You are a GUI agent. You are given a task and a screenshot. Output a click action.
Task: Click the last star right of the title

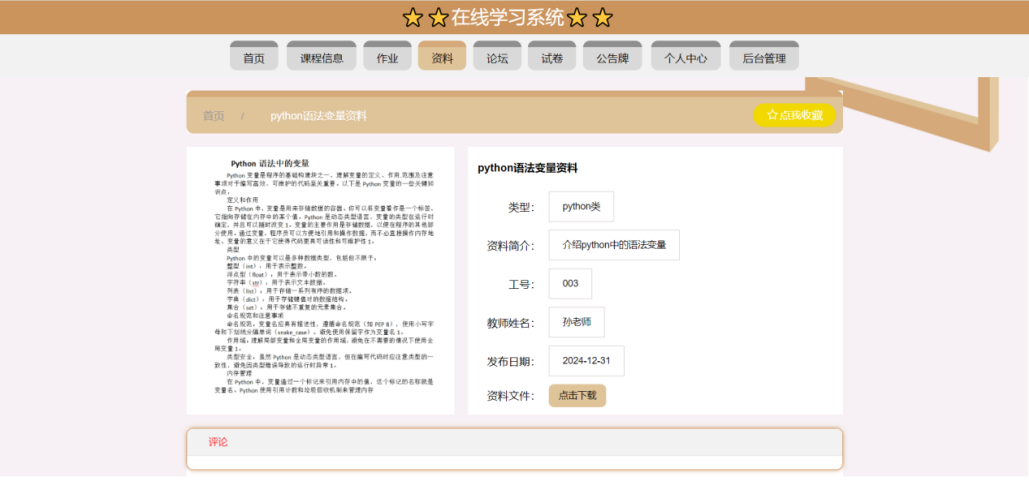point(602,17)
